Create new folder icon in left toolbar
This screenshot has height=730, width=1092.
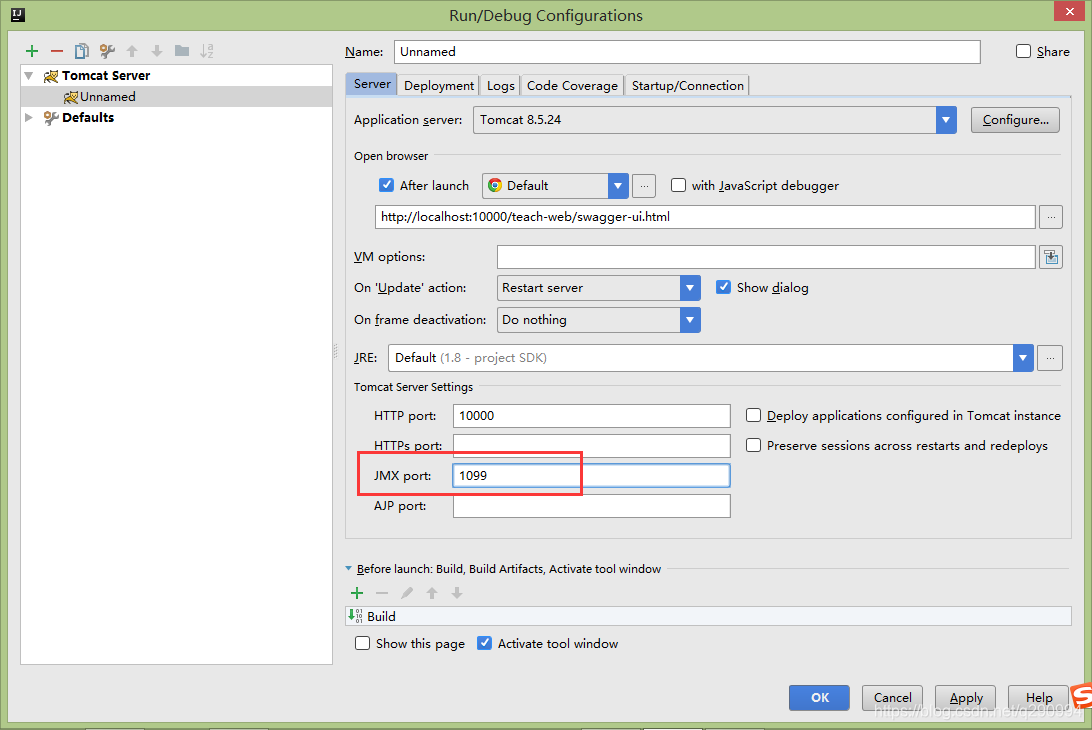pos(182,51)
